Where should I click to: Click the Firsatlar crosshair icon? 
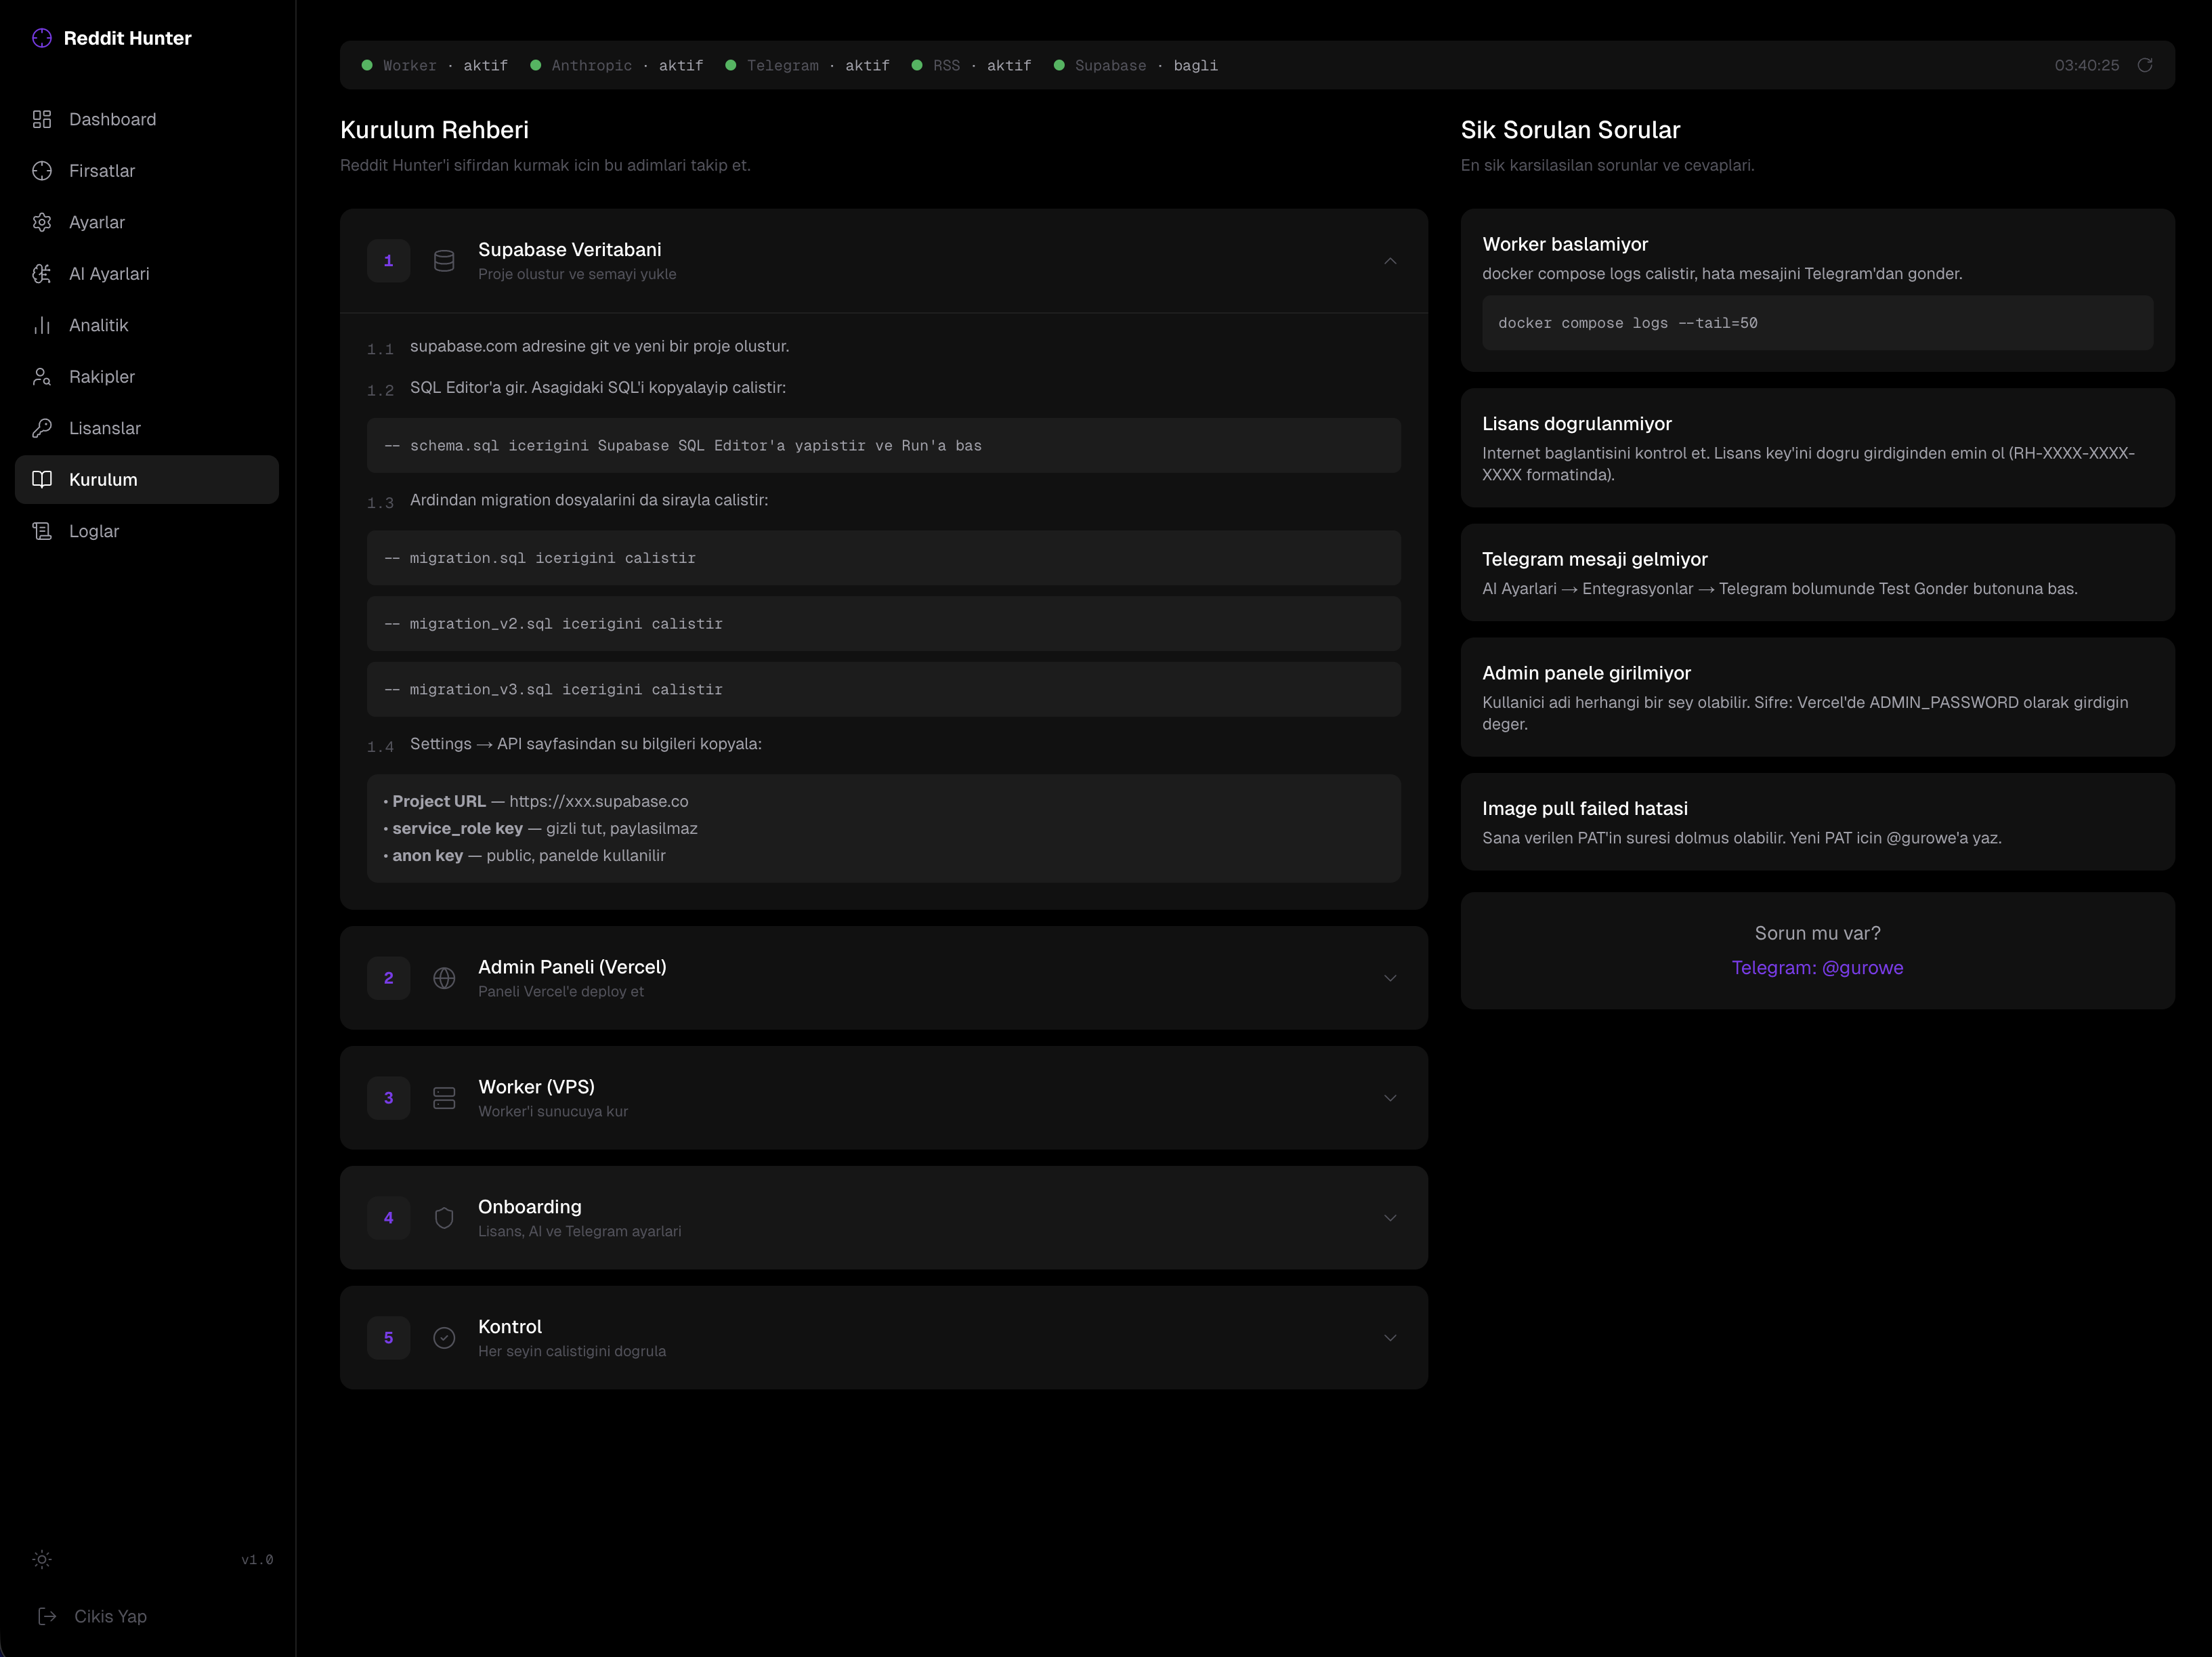point(42,171)
